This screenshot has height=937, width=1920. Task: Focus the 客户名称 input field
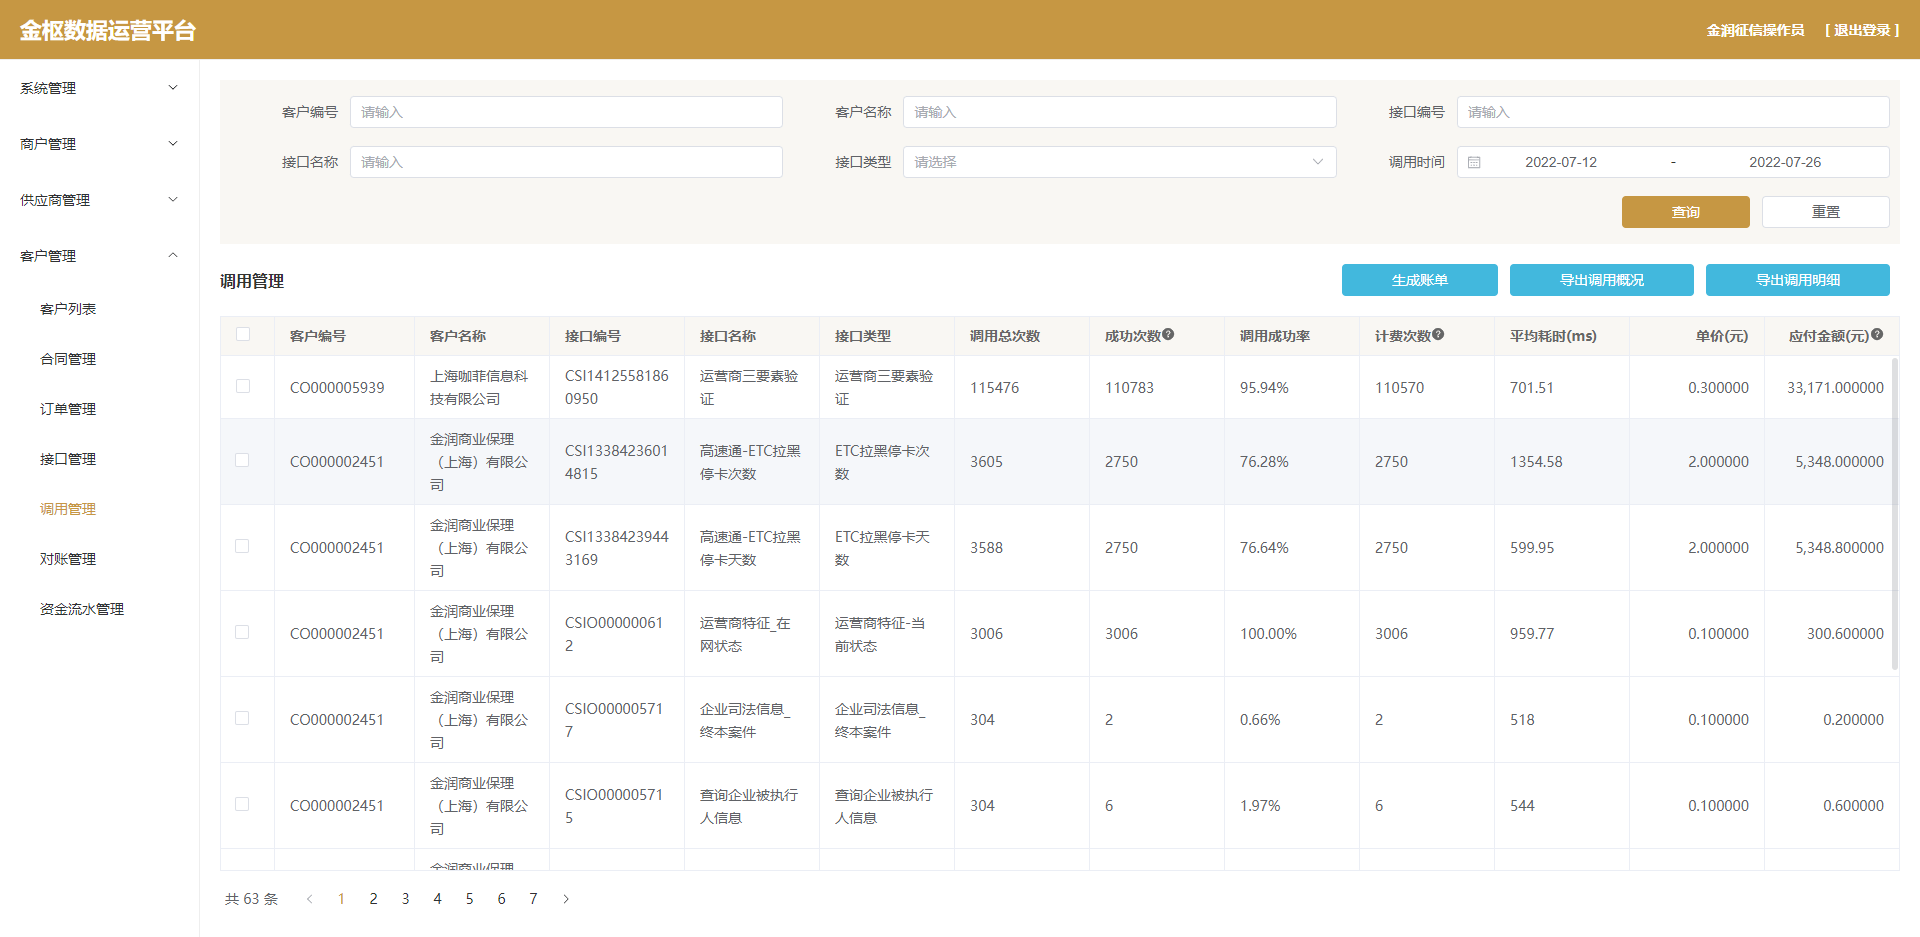[1119, 112]
